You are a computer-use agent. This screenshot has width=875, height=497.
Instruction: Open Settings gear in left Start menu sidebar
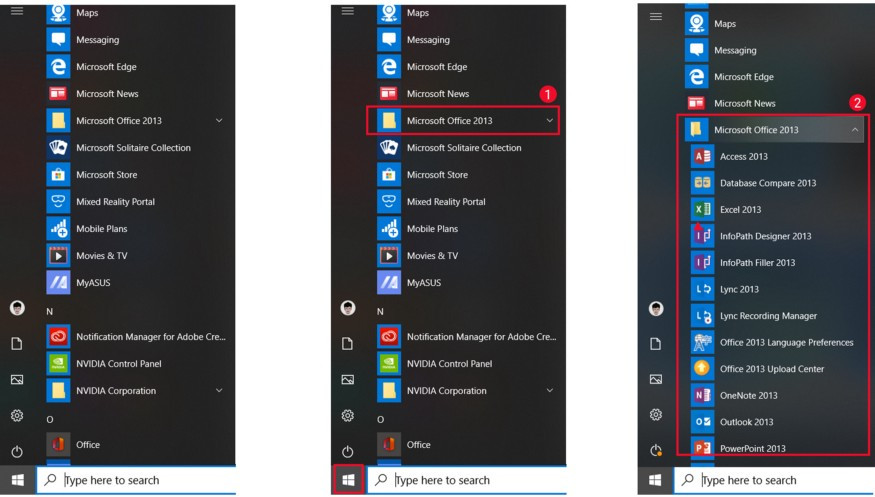[x=17, y=416]
